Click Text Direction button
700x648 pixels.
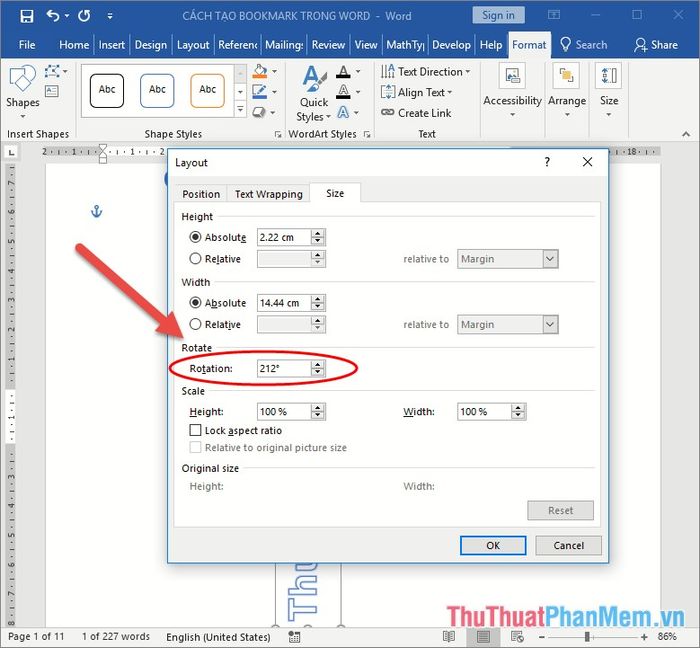click(x=425, y=71)
